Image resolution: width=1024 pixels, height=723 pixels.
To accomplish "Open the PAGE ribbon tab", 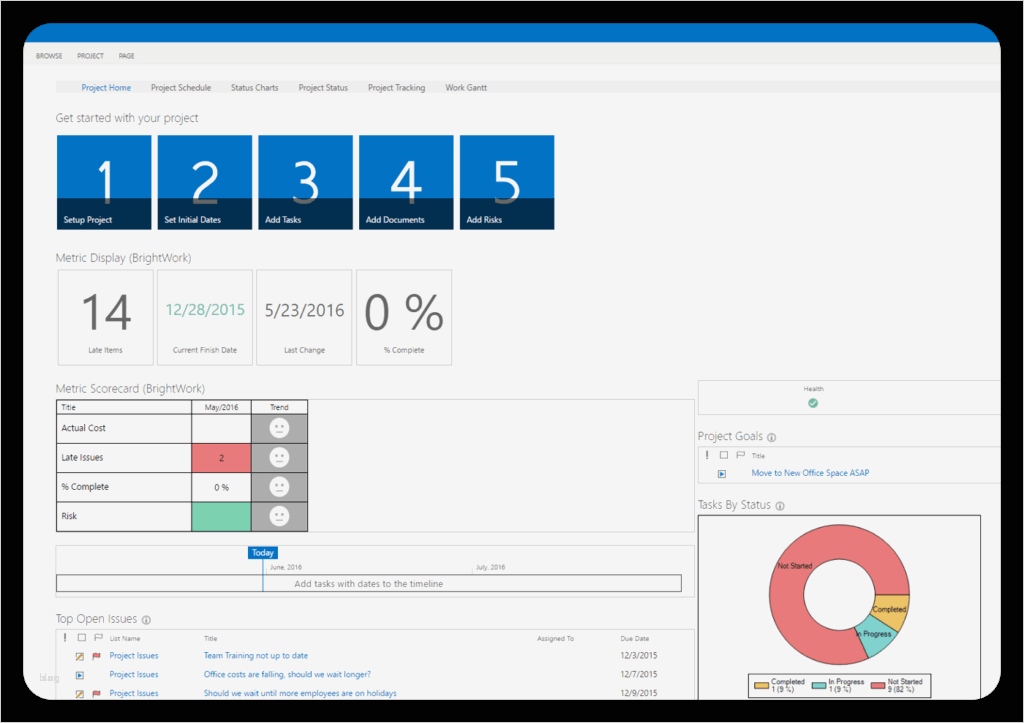I will 127,56.
